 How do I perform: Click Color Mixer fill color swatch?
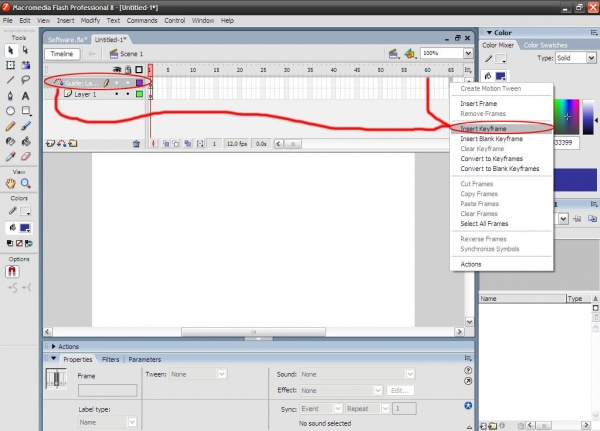click(x=501, y=76)
